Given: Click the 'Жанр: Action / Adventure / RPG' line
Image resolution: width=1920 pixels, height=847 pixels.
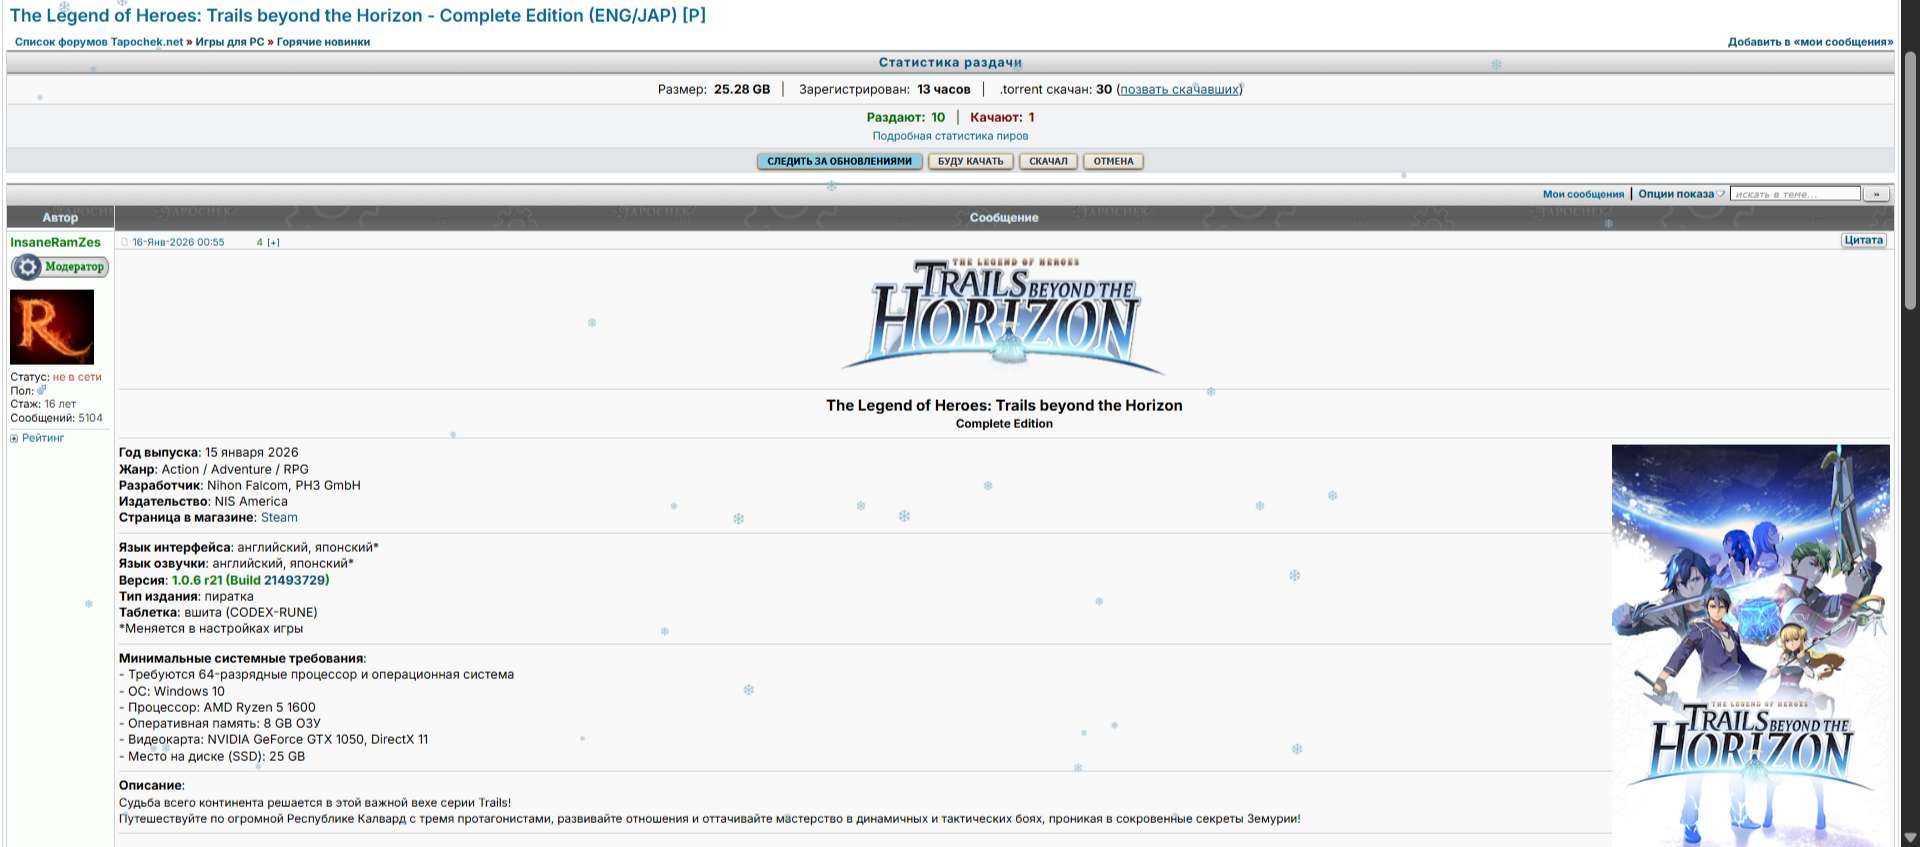Looking at the screenshot, I should (x=214, y=469).
